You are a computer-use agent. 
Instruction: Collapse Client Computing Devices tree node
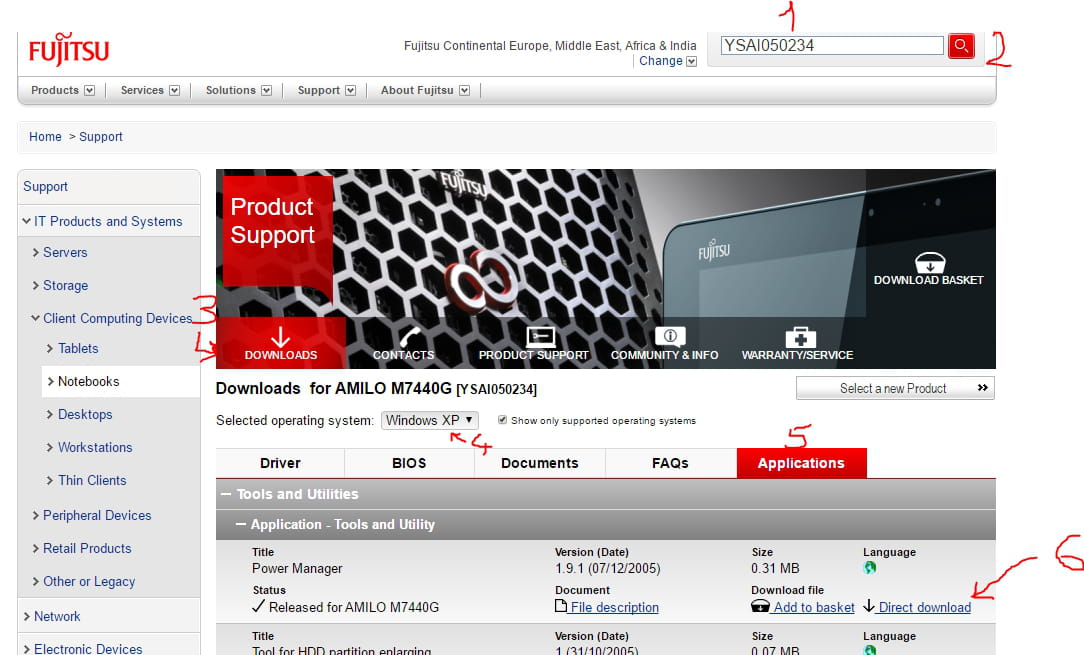click(x=35, y=318)
